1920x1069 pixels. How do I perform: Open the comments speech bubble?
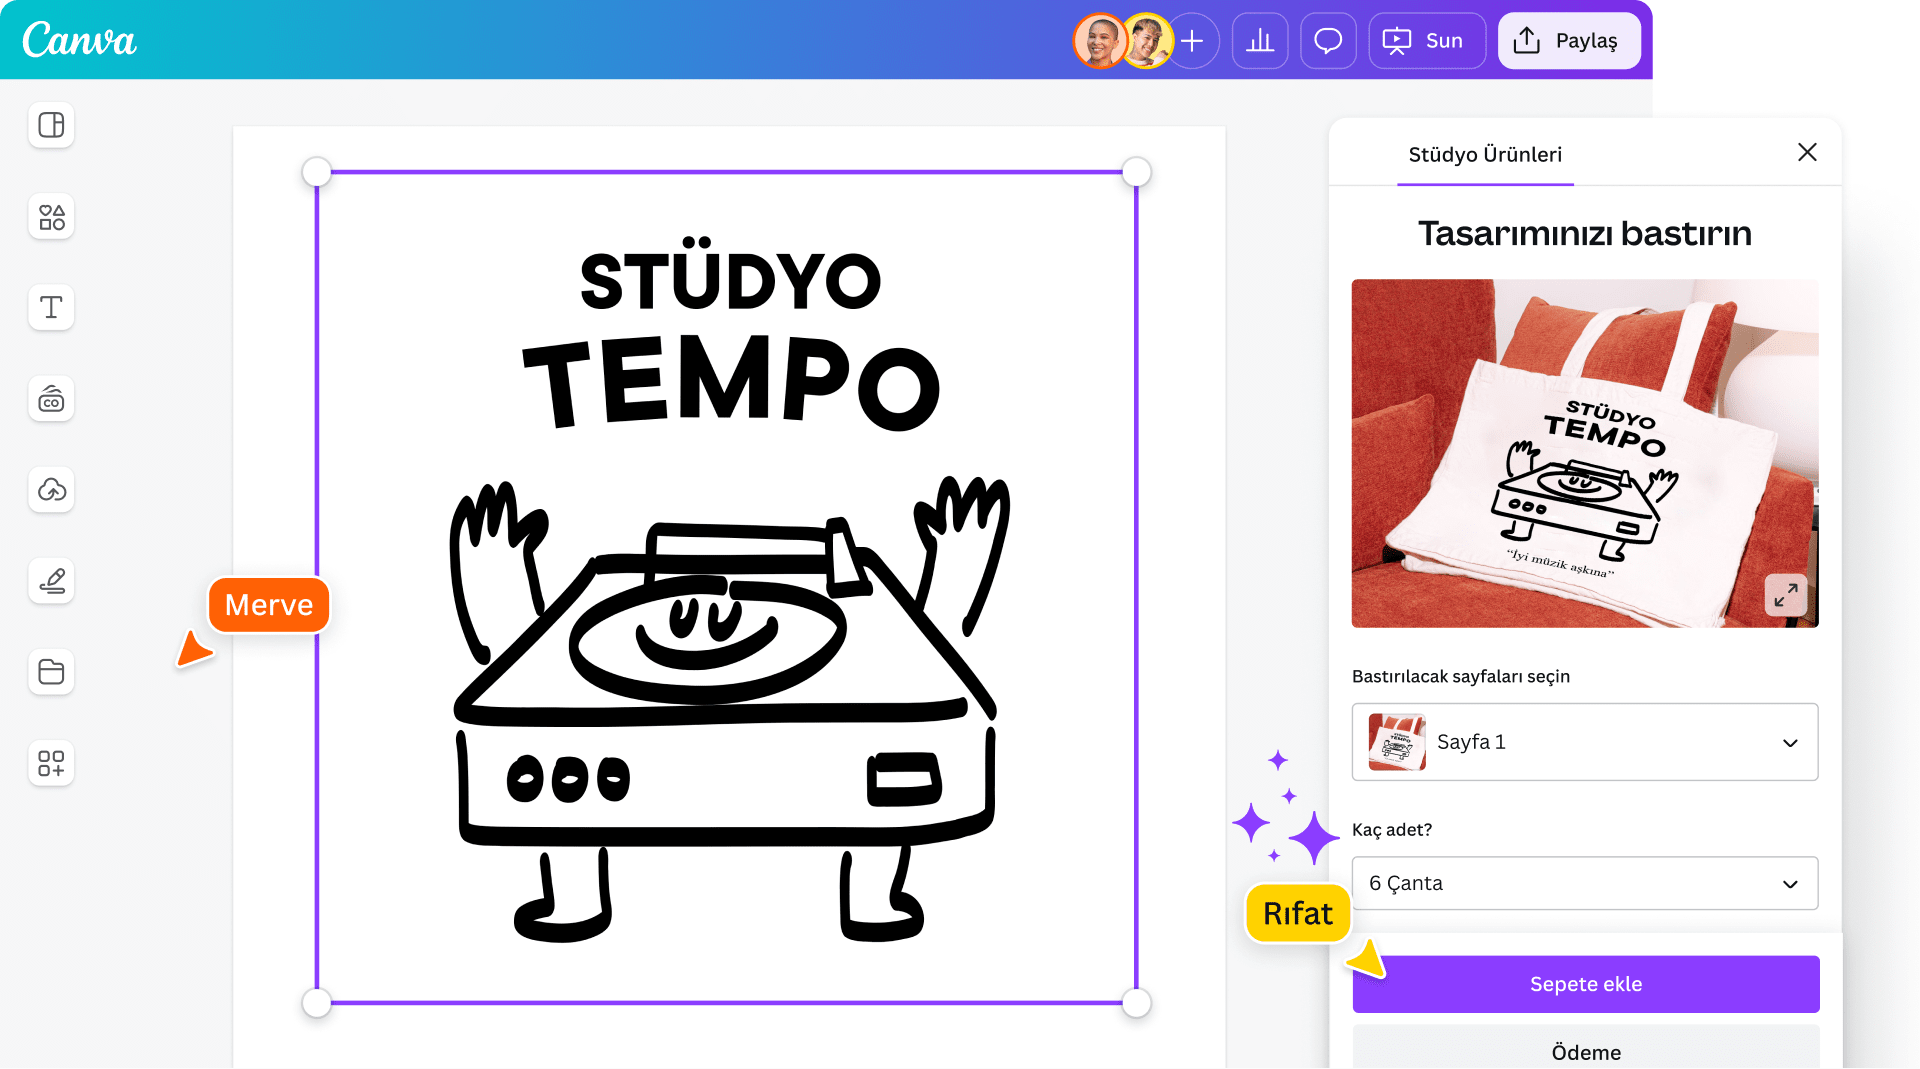(1328, 41)
